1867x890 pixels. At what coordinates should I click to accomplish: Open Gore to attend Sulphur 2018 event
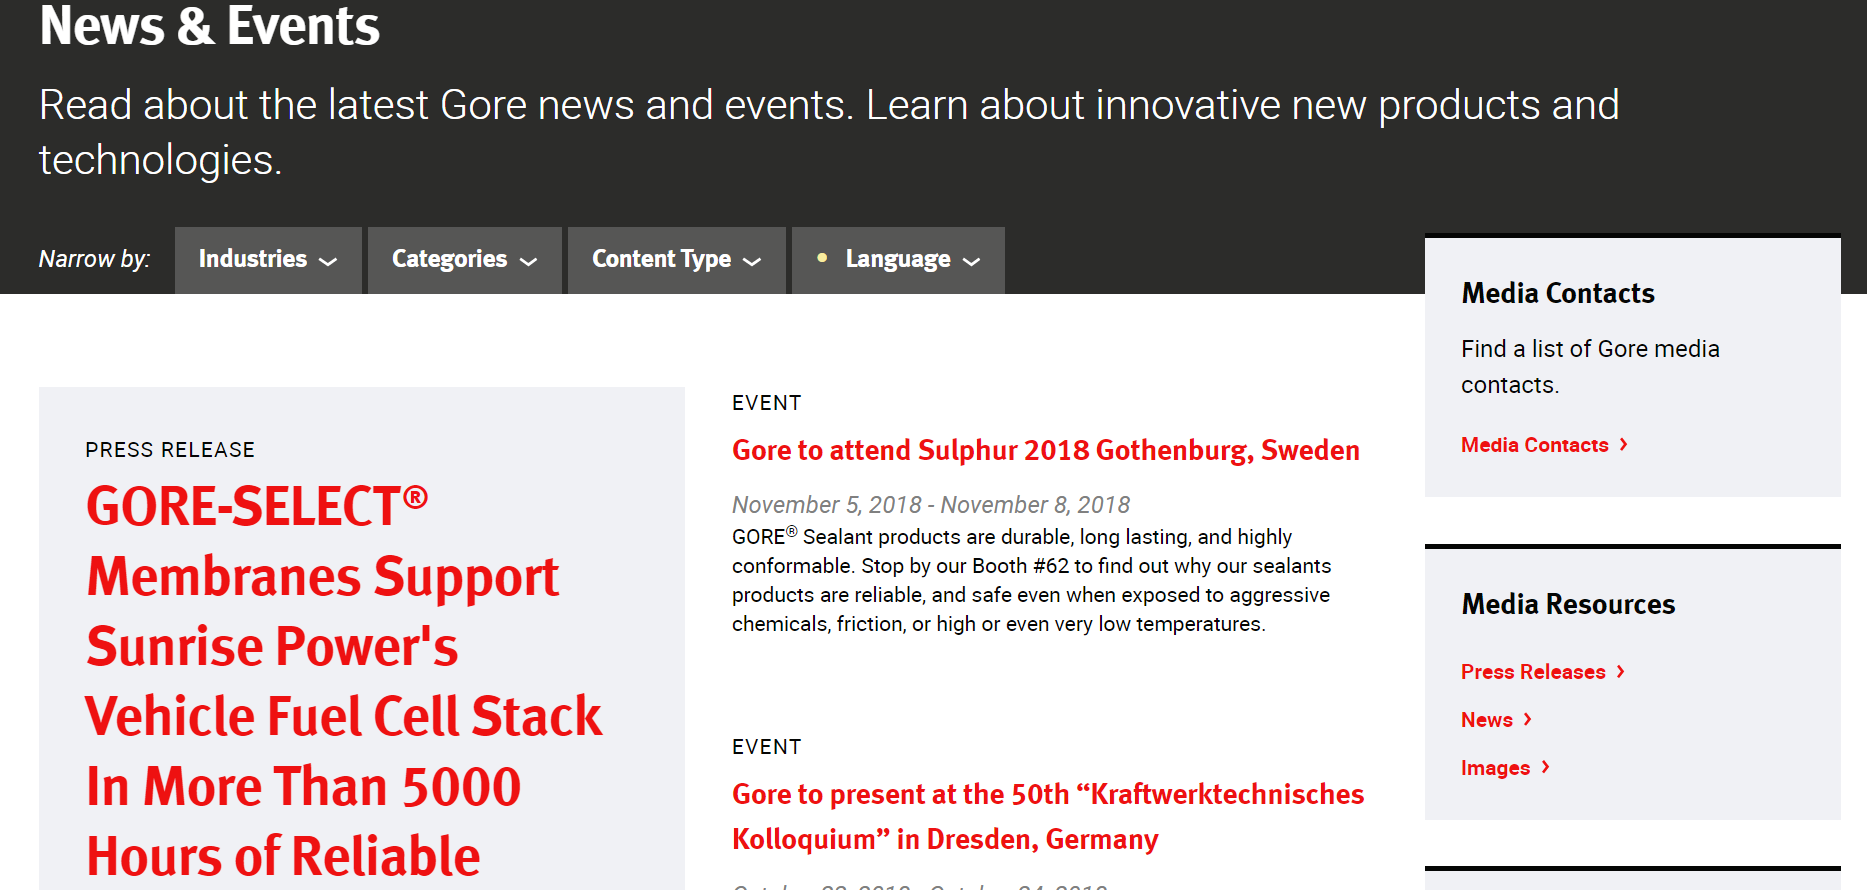click(x=1045, y=450)
